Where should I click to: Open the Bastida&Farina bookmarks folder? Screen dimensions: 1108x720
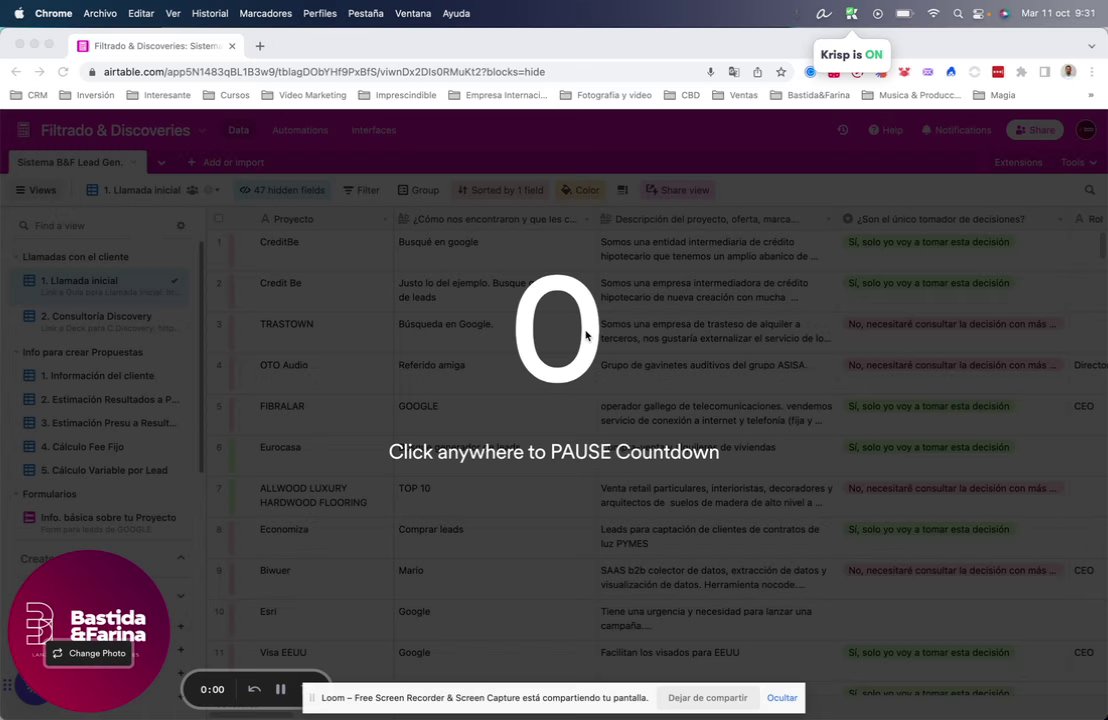(810, 95)
